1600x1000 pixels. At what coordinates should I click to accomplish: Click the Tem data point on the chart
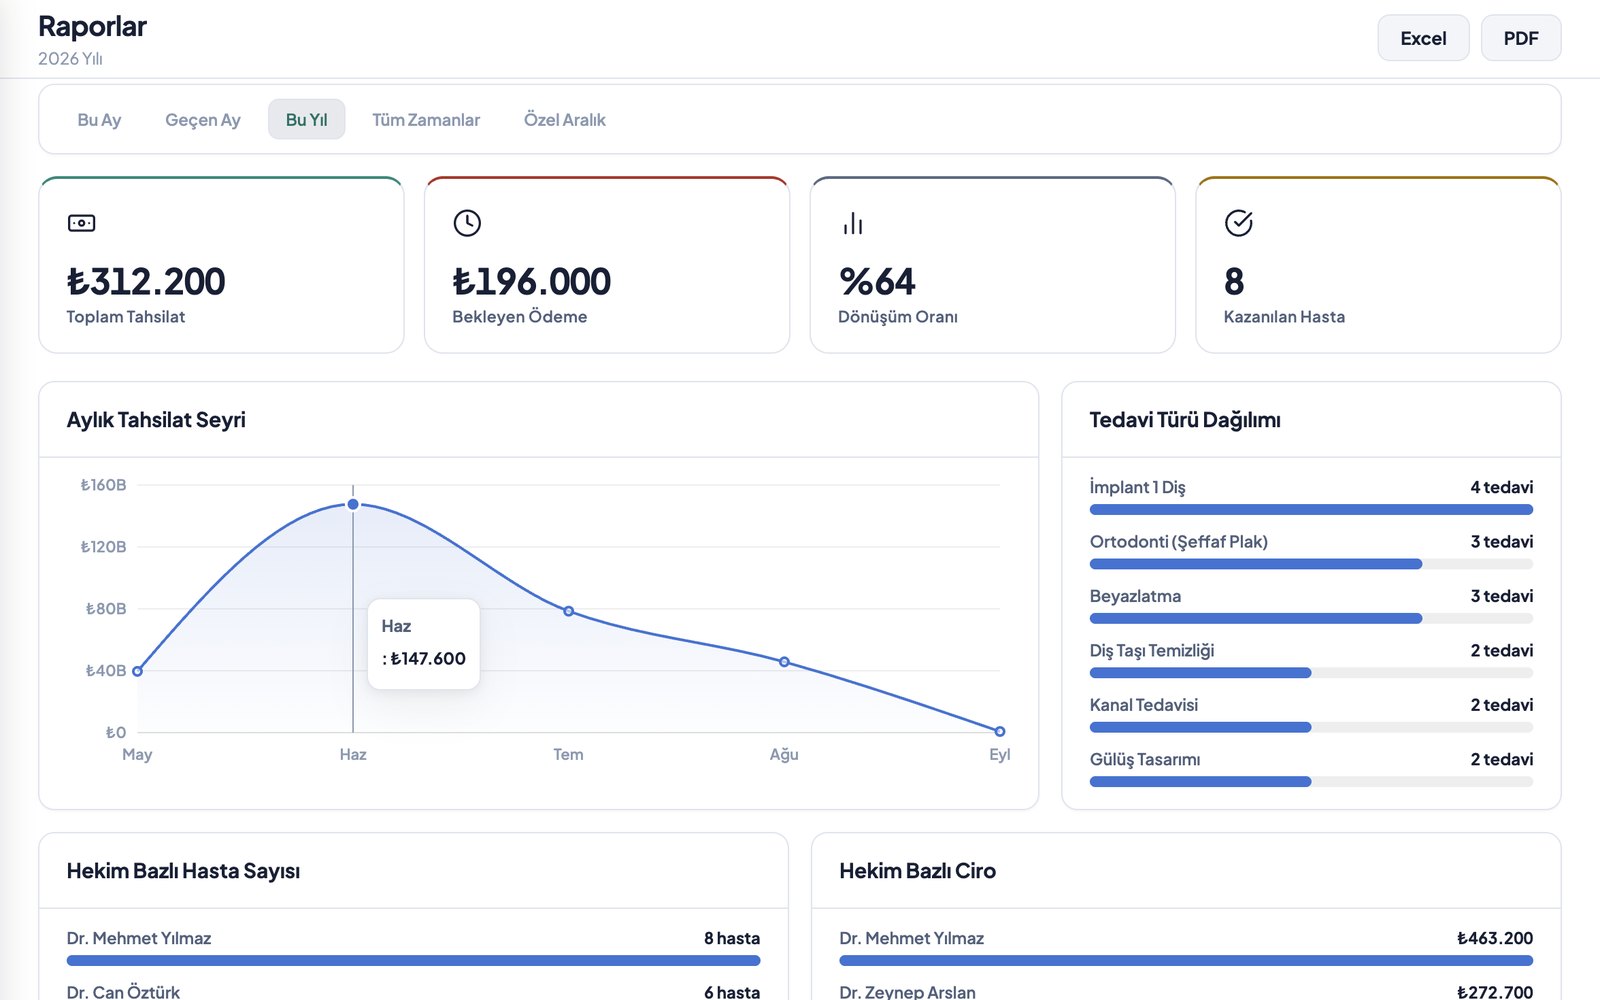click(x=568, y=611)
